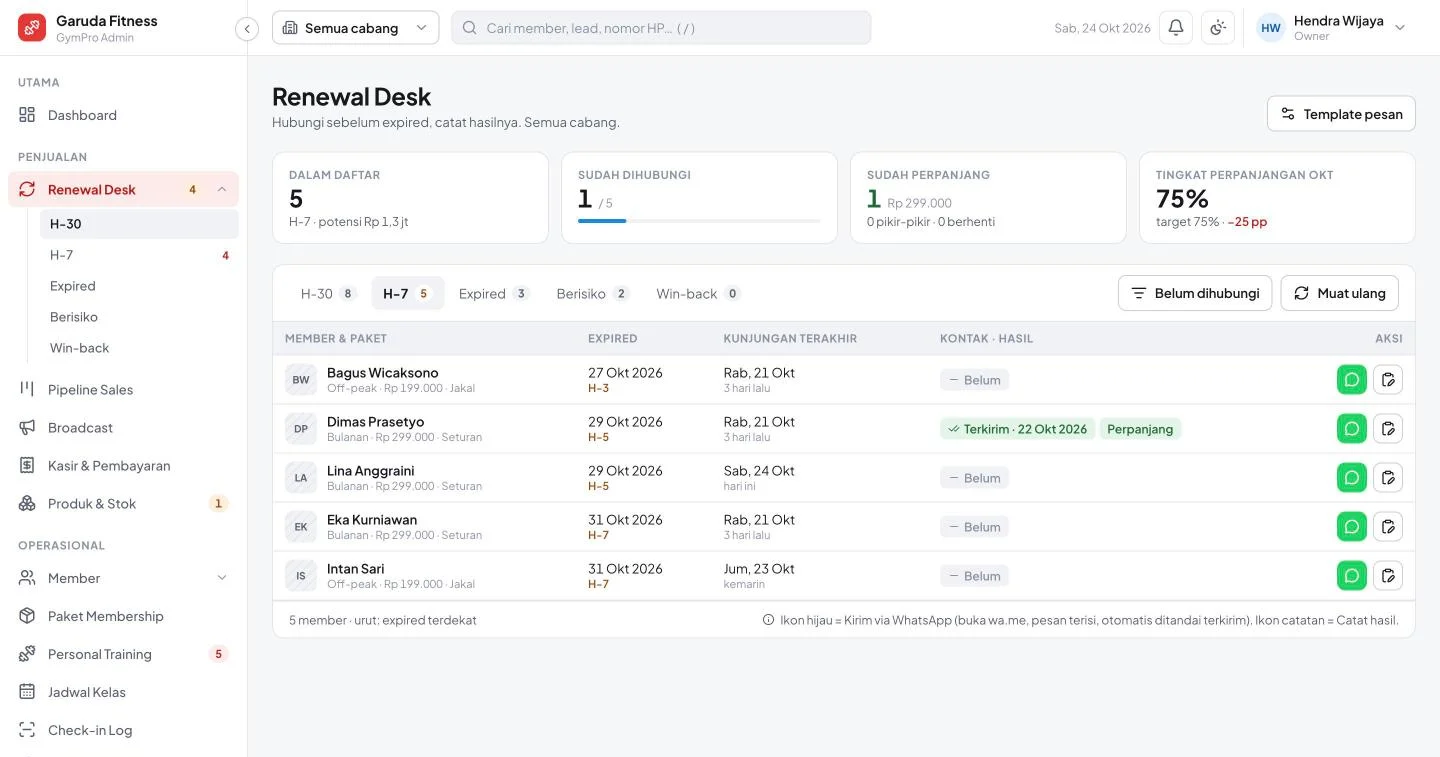Record contact result for Eka Kurniawan

[1388, 527]
